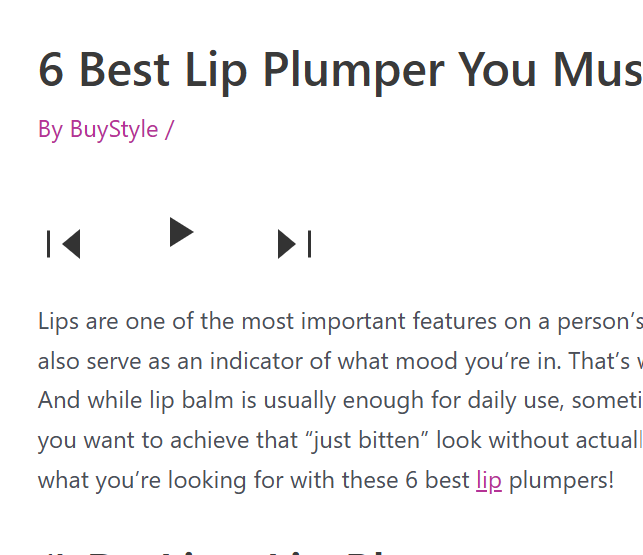Viewport: 643px width, 555px height.
Task: Follow the underlined "lip" hyperlink
Action: 489,480
